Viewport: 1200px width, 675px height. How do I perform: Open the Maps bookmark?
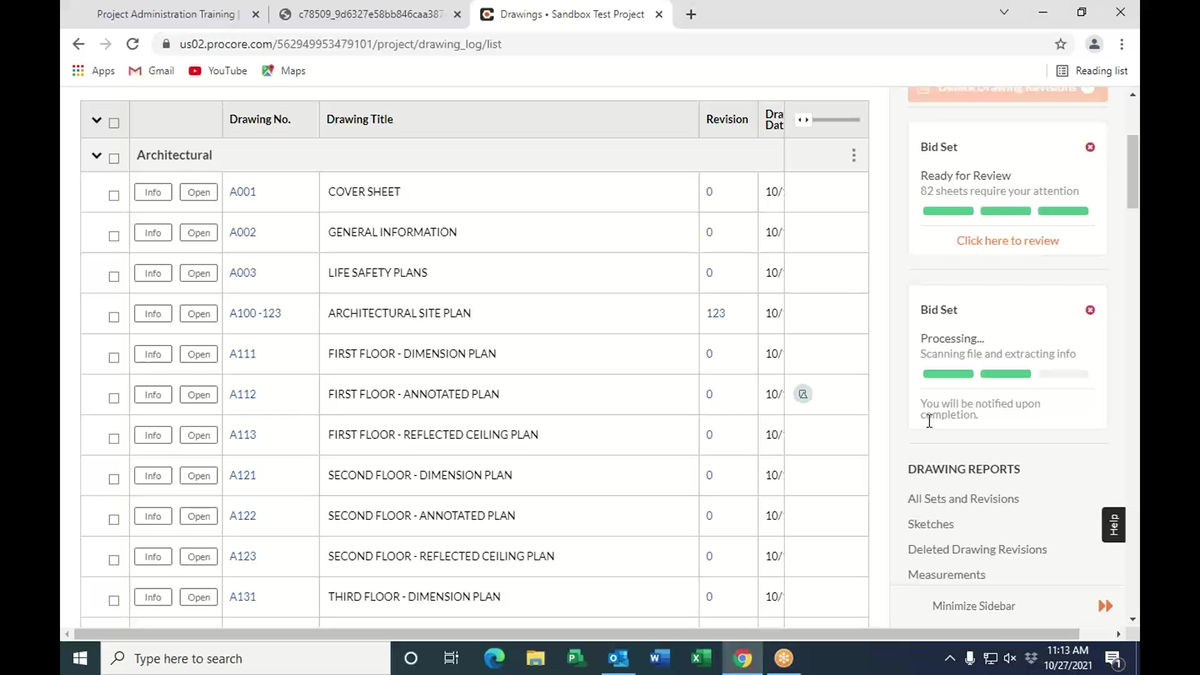tap(283, 71)
